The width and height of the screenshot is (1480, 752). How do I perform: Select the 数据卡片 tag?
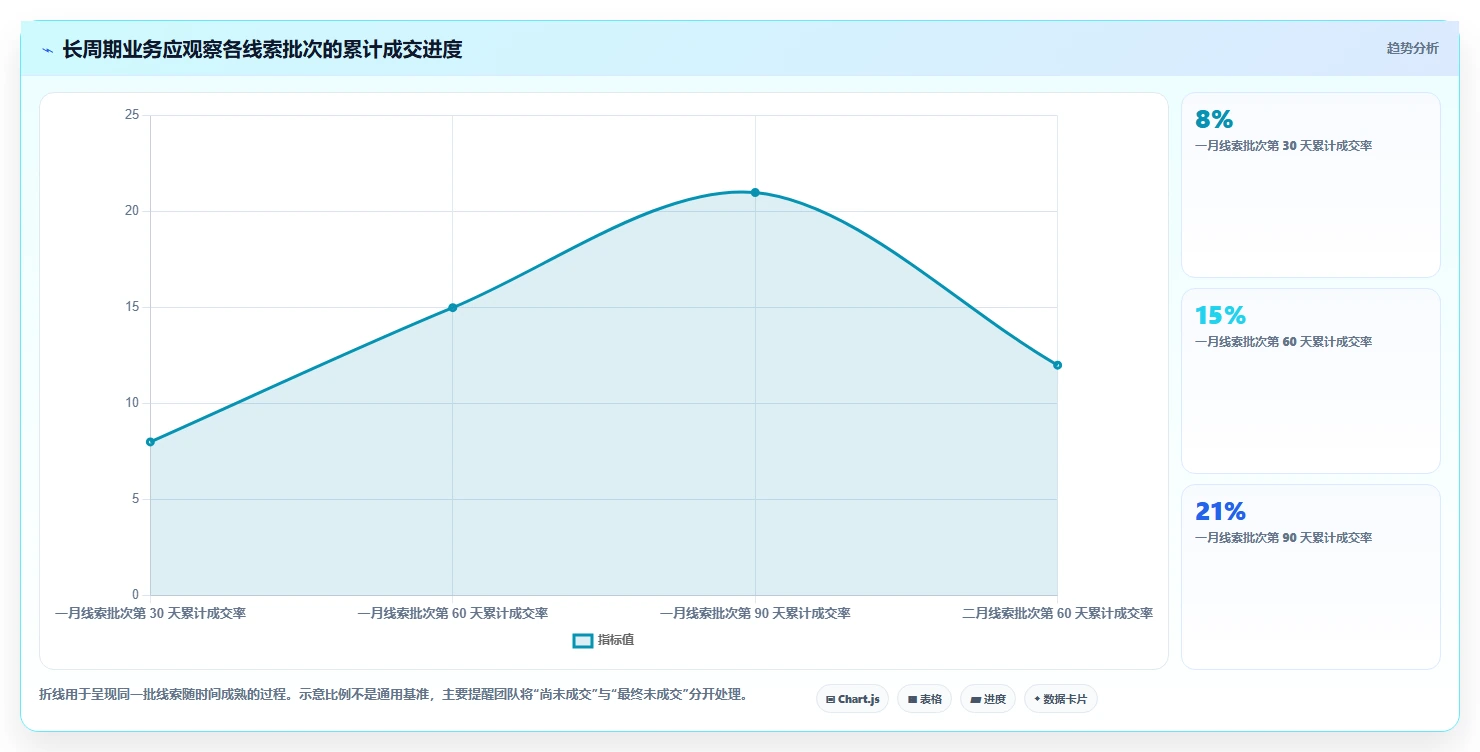tap(1060, 699)
